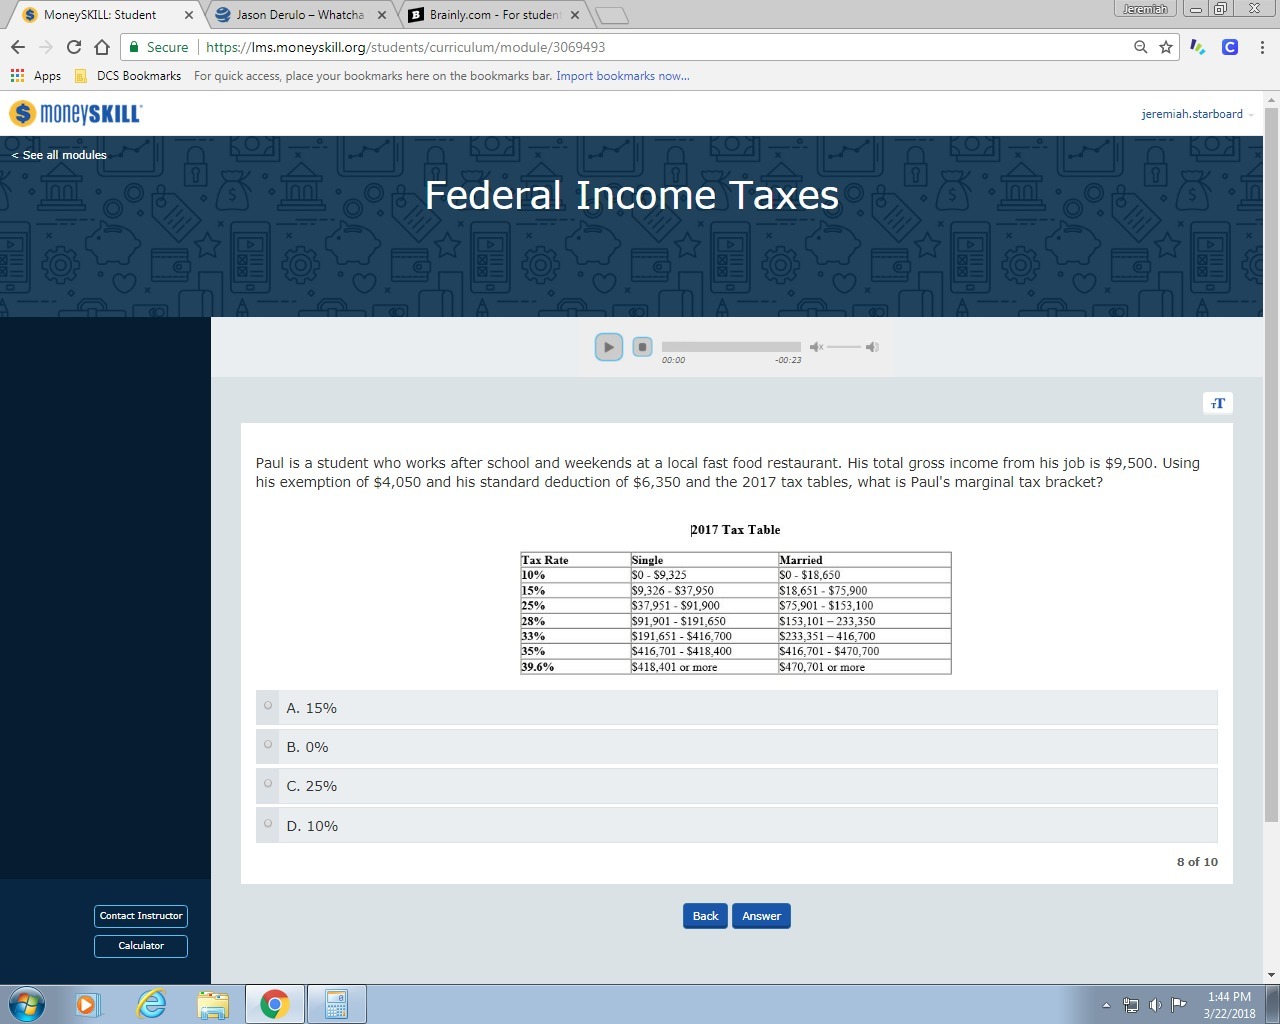Toggle text size with the T icon

point(1217,403)
